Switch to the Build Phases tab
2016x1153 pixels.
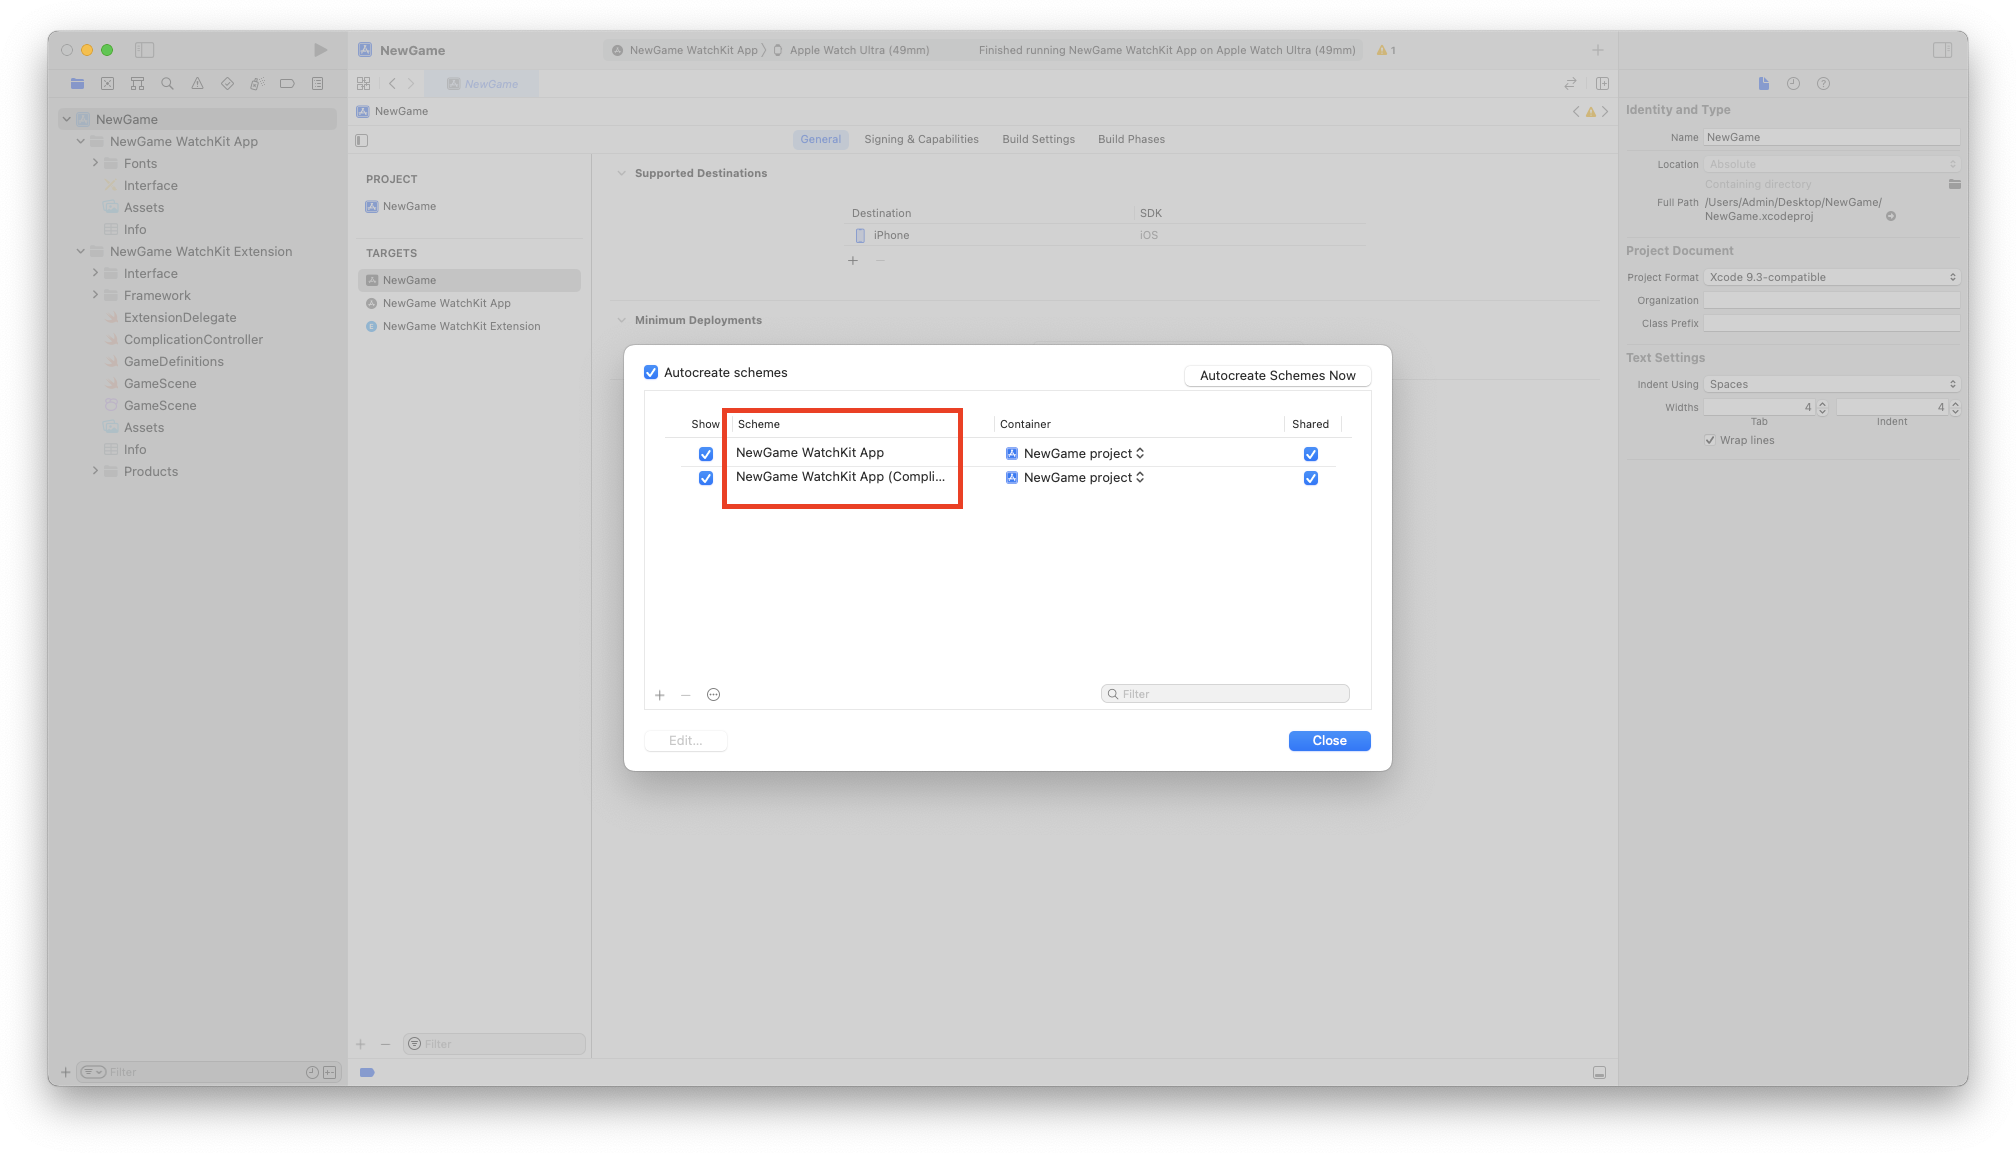pos(1131,139)
